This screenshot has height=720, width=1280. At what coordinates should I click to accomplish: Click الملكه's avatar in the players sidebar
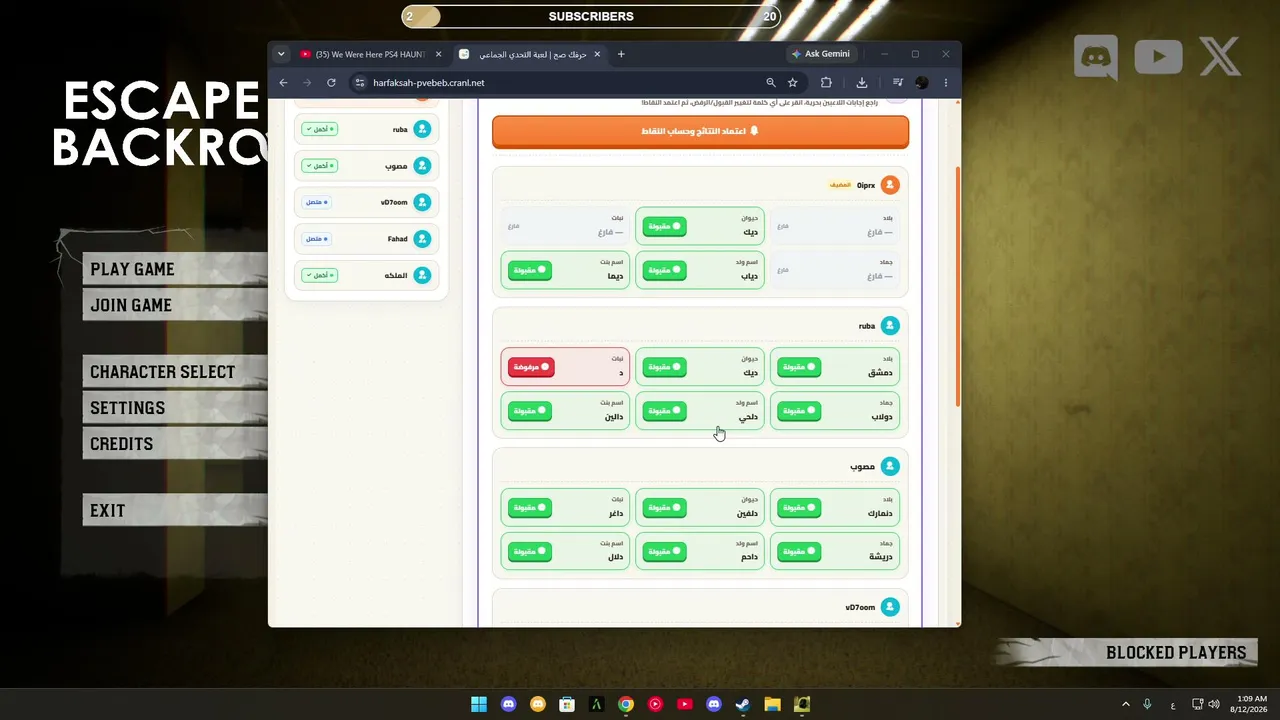pyautogui.click(x=422, y=275)
